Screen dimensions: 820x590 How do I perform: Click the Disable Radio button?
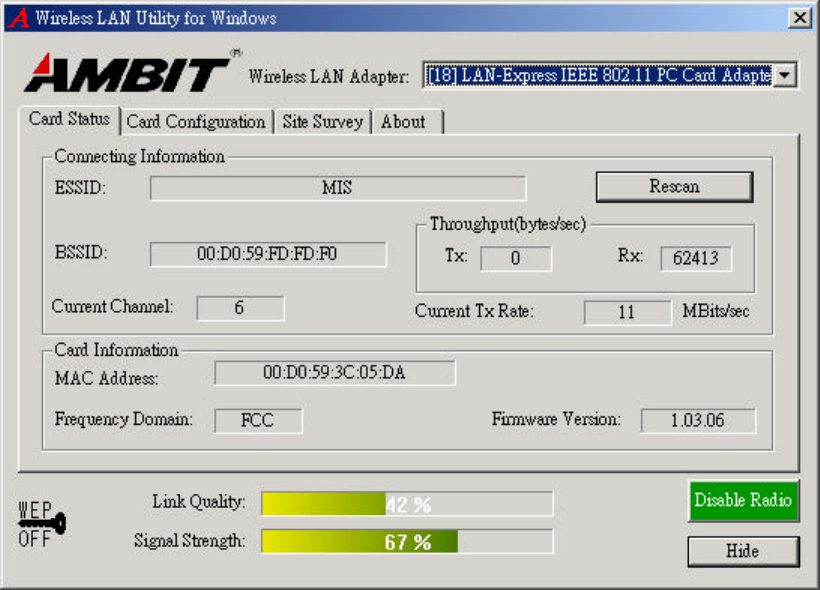pos(743,501)
